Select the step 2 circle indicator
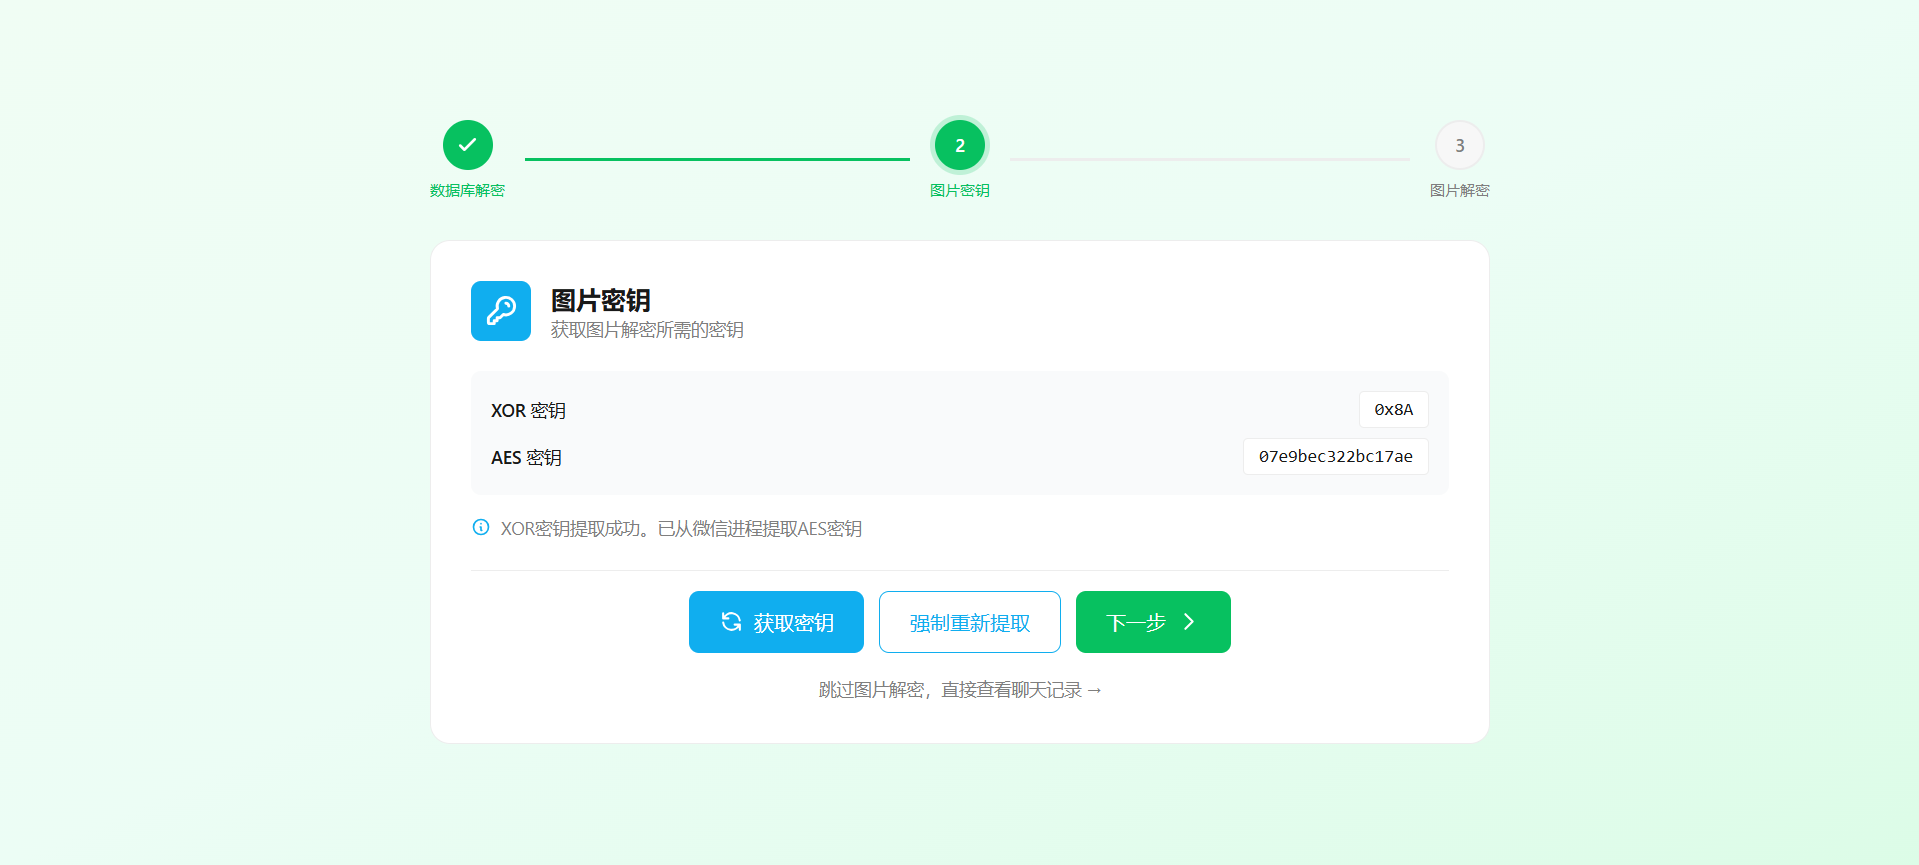The image size is (1919, 865). tap(959, 145)
